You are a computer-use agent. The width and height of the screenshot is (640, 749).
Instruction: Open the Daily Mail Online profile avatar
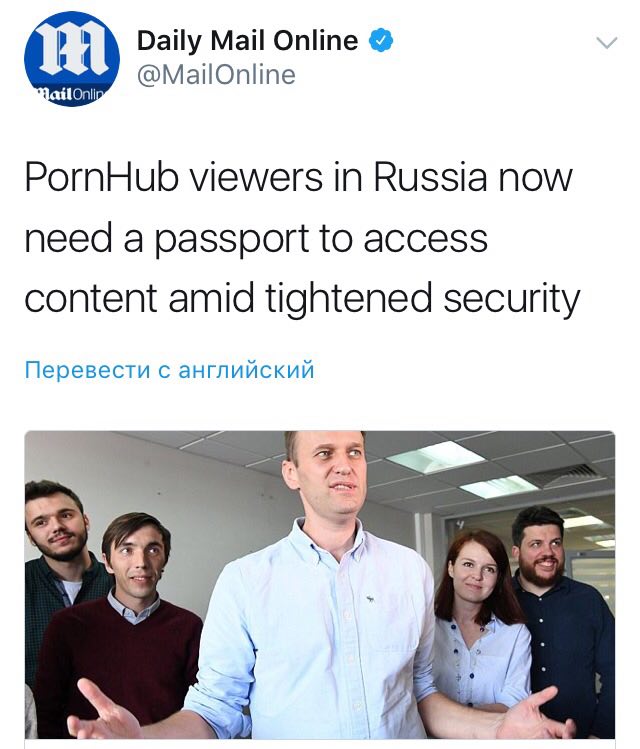72,59
